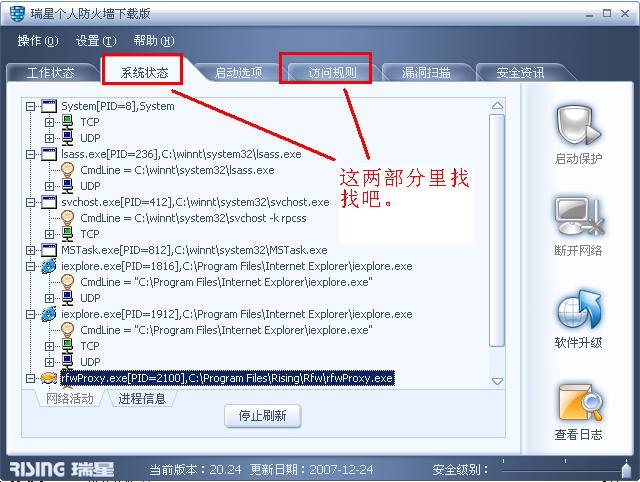
Task: Click the TCP network icon under System
Action: (x=67, y=122)
